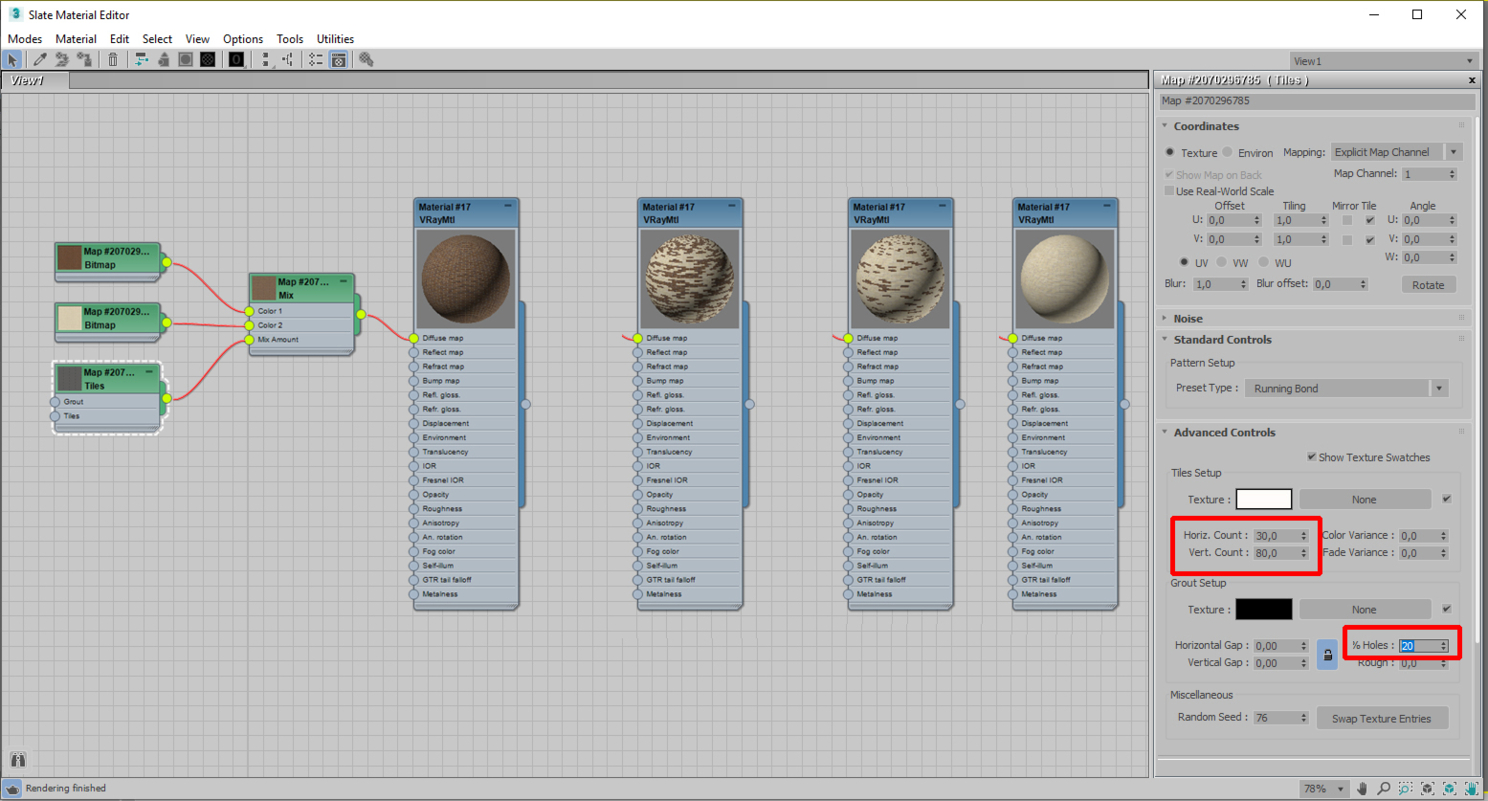Click the Horiz. Count input field
Image resolution: width=1488 pixels, height=801 pixels.
click(x=1281, y=536)
